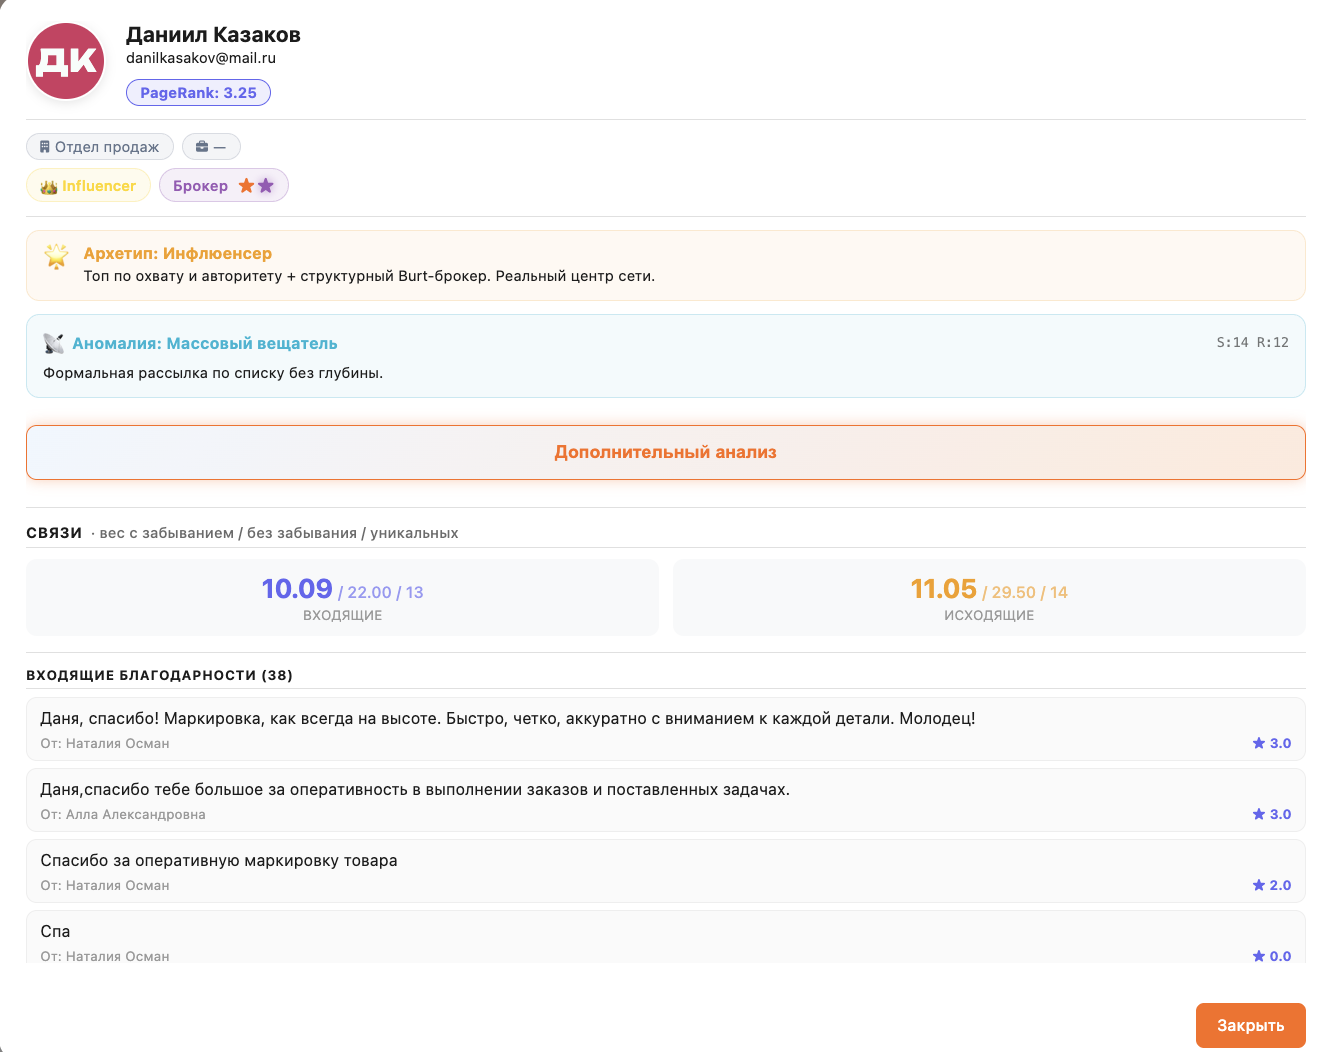Image resolution: width=1322 pixels, height=1052 pixels.
Task: Click the orange star in Брокер badge
Action: (246, 186)
